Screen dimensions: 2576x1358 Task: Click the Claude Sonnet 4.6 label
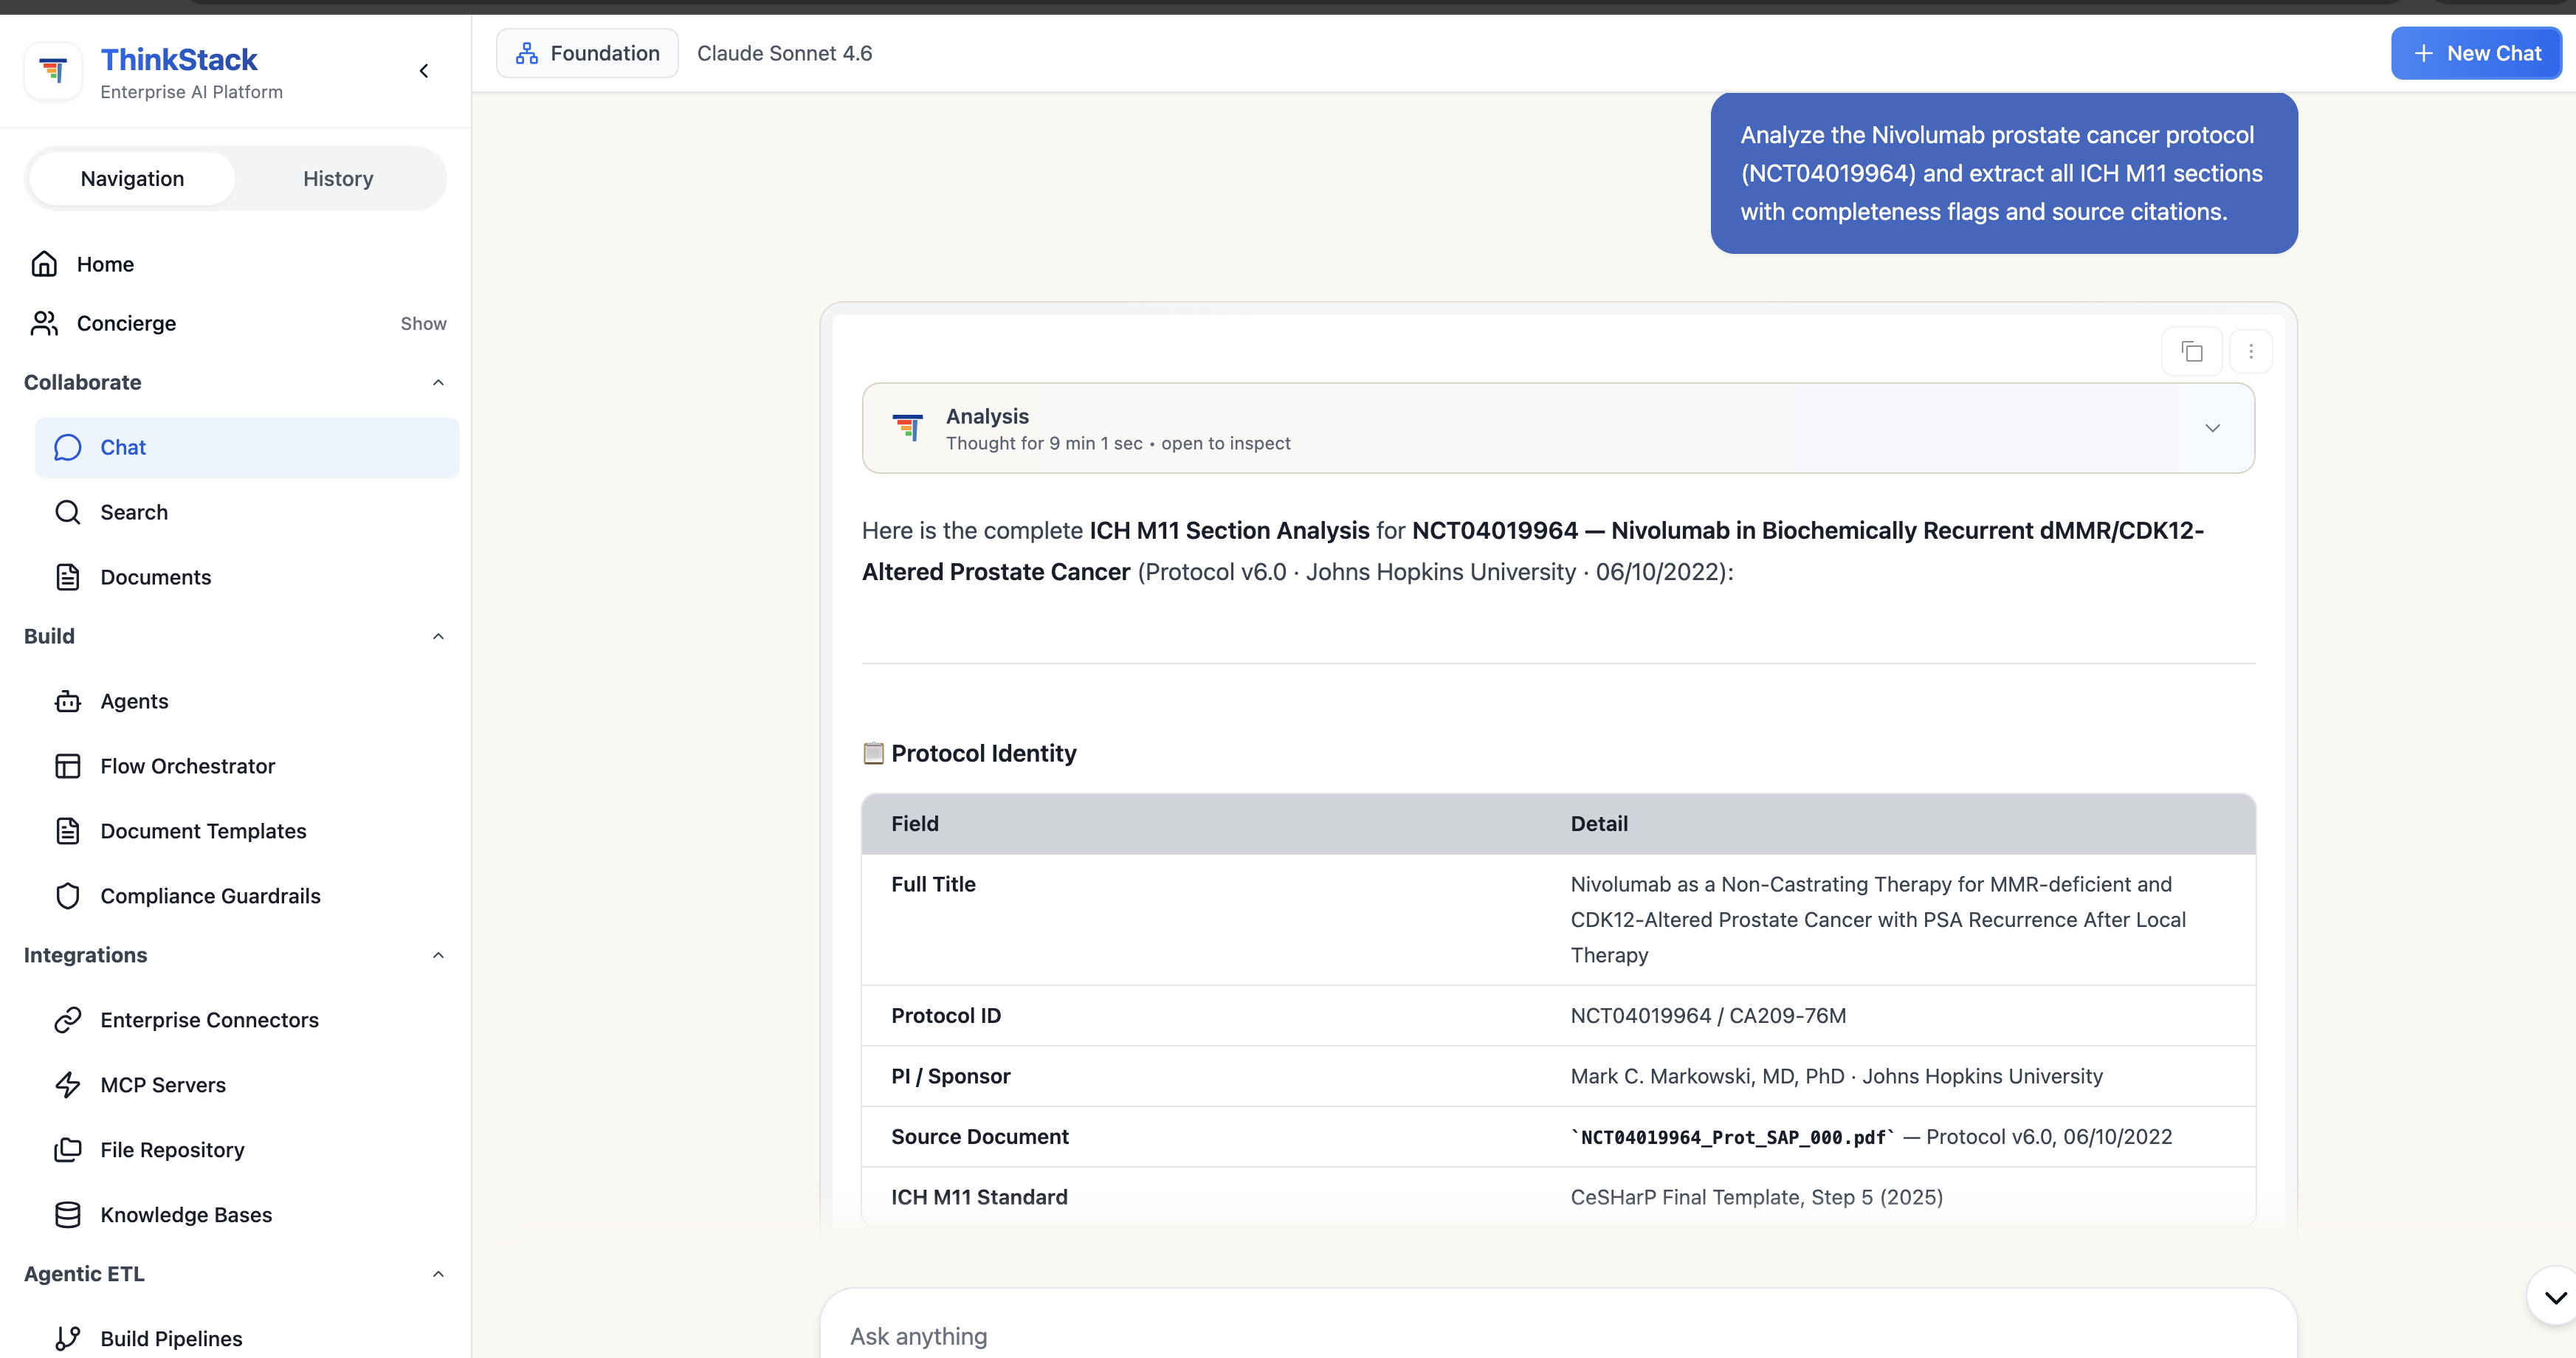pos(784,53)
